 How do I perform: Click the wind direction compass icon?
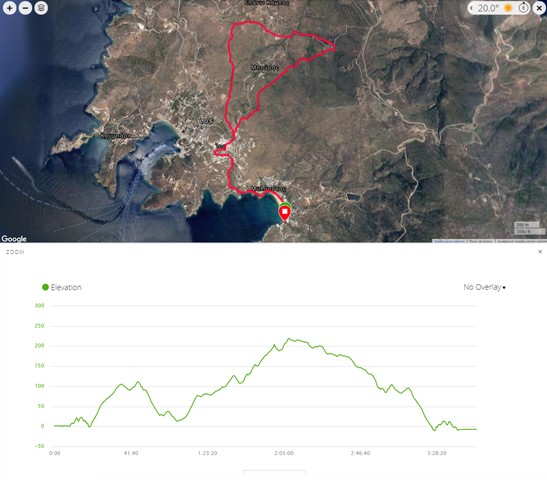coord(523,8)
